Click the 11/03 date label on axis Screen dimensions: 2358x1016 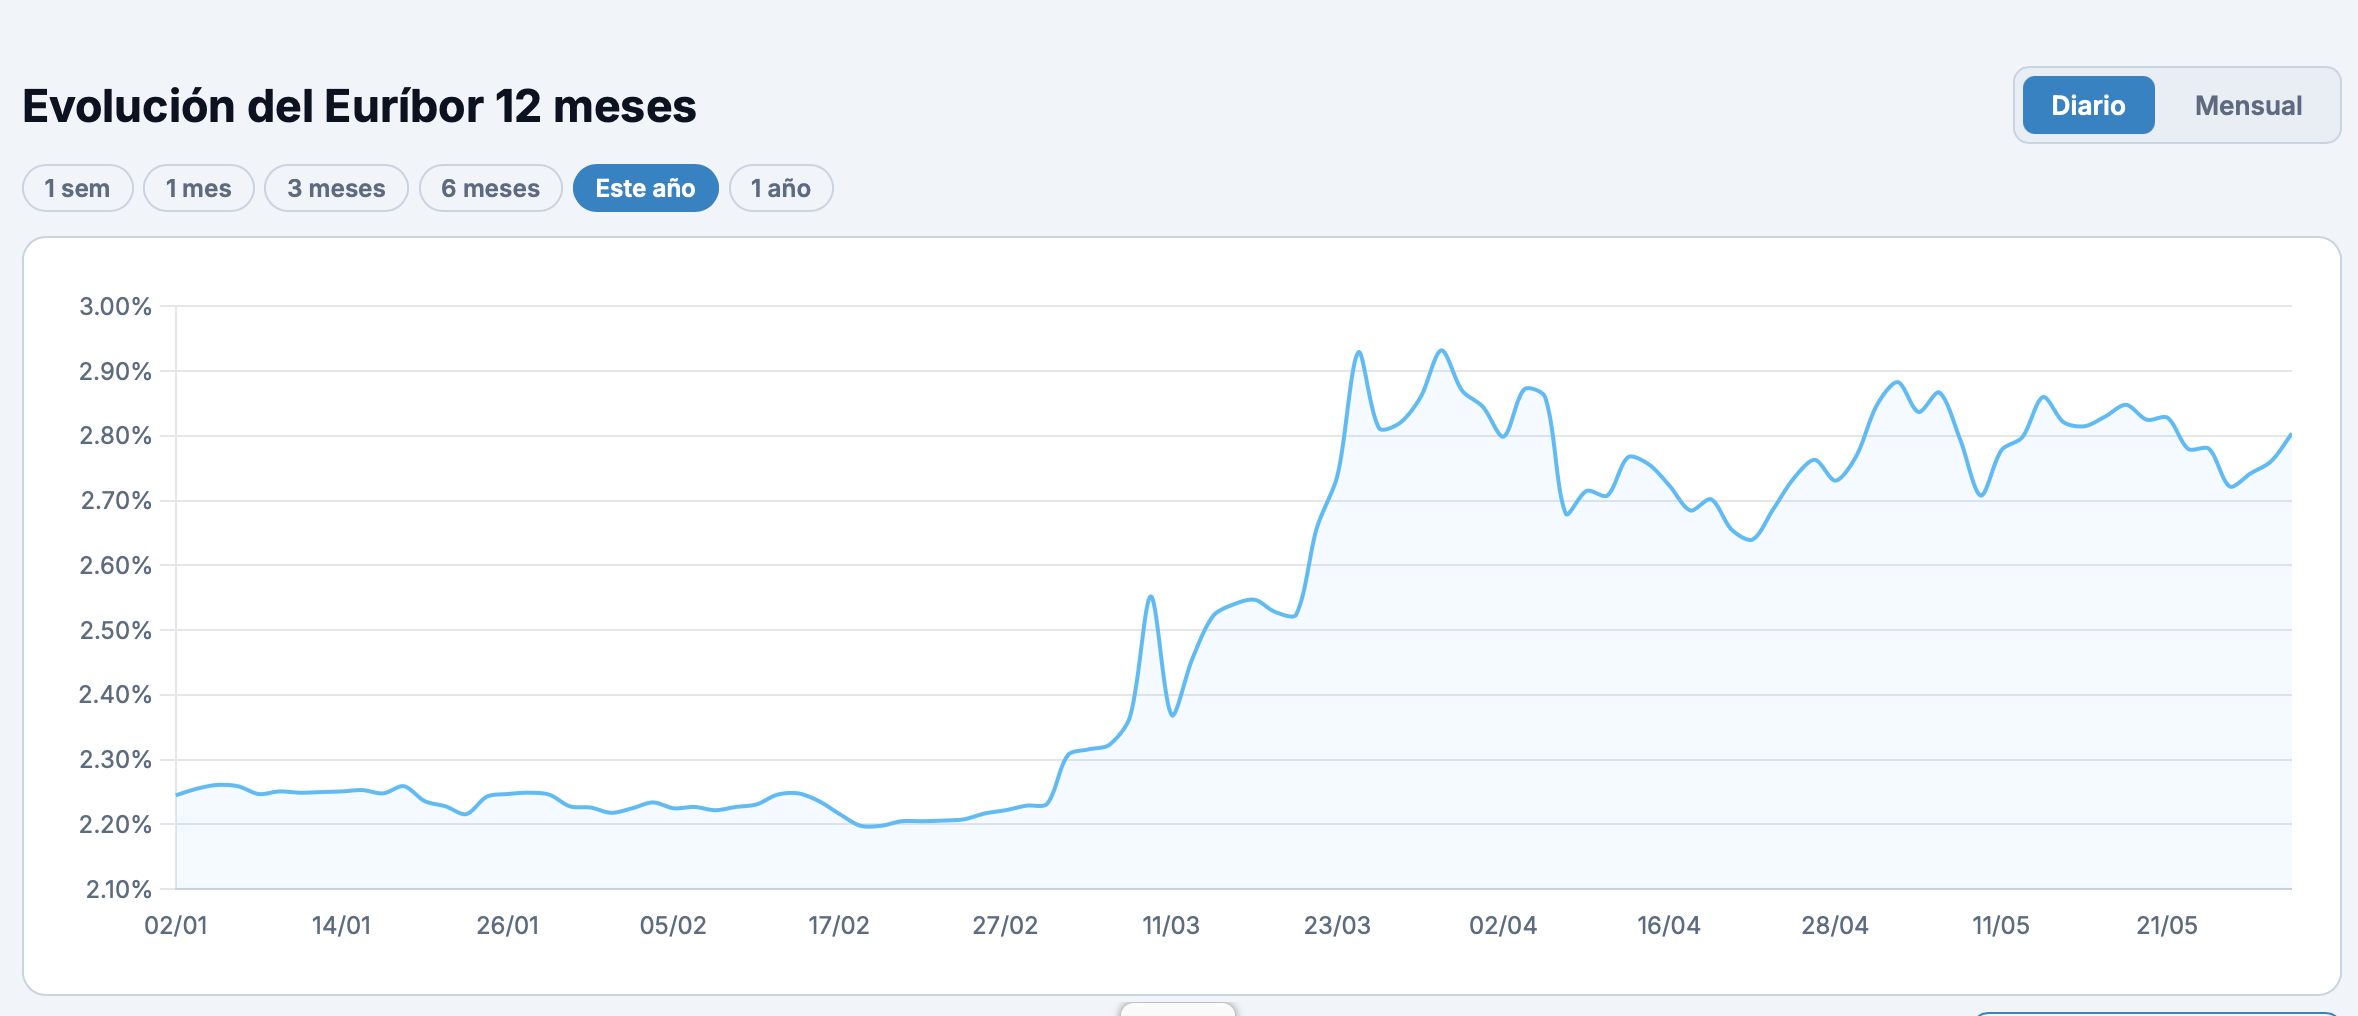tap(1171, 925)
